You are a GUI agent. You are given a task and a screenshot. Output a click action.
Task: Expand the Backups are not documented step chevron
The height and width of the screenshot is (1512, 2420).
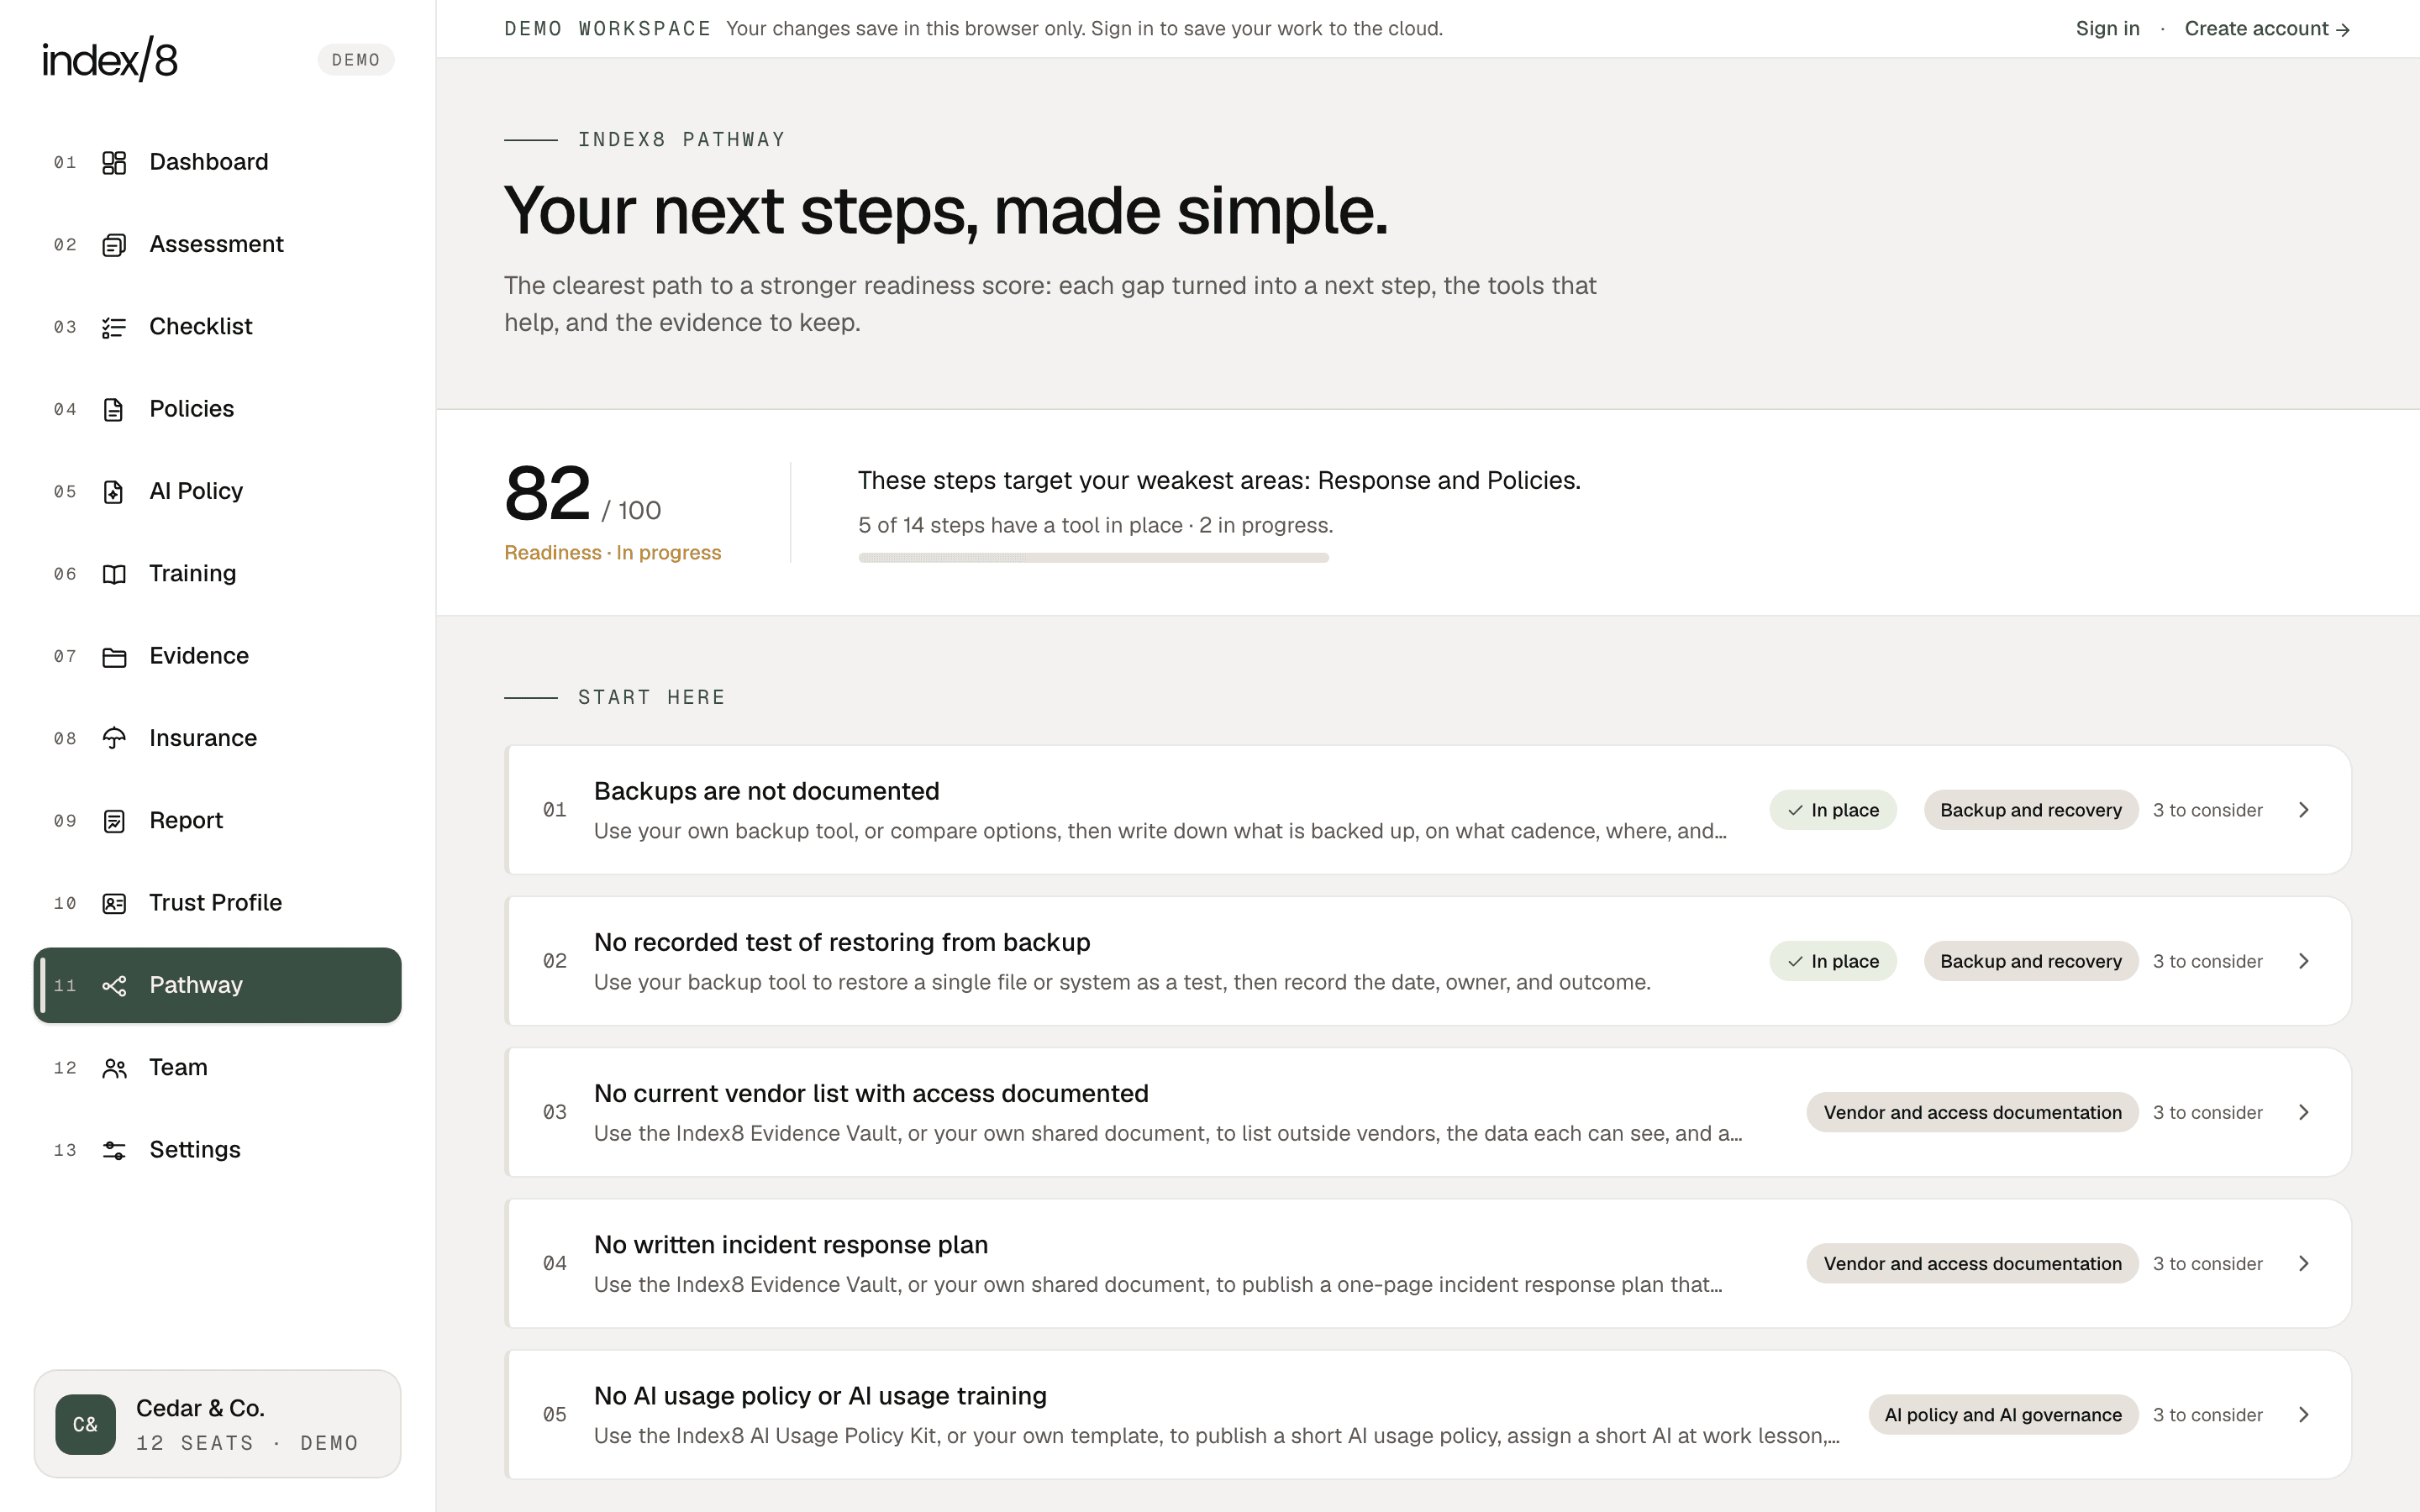[x=2304, y=810]
